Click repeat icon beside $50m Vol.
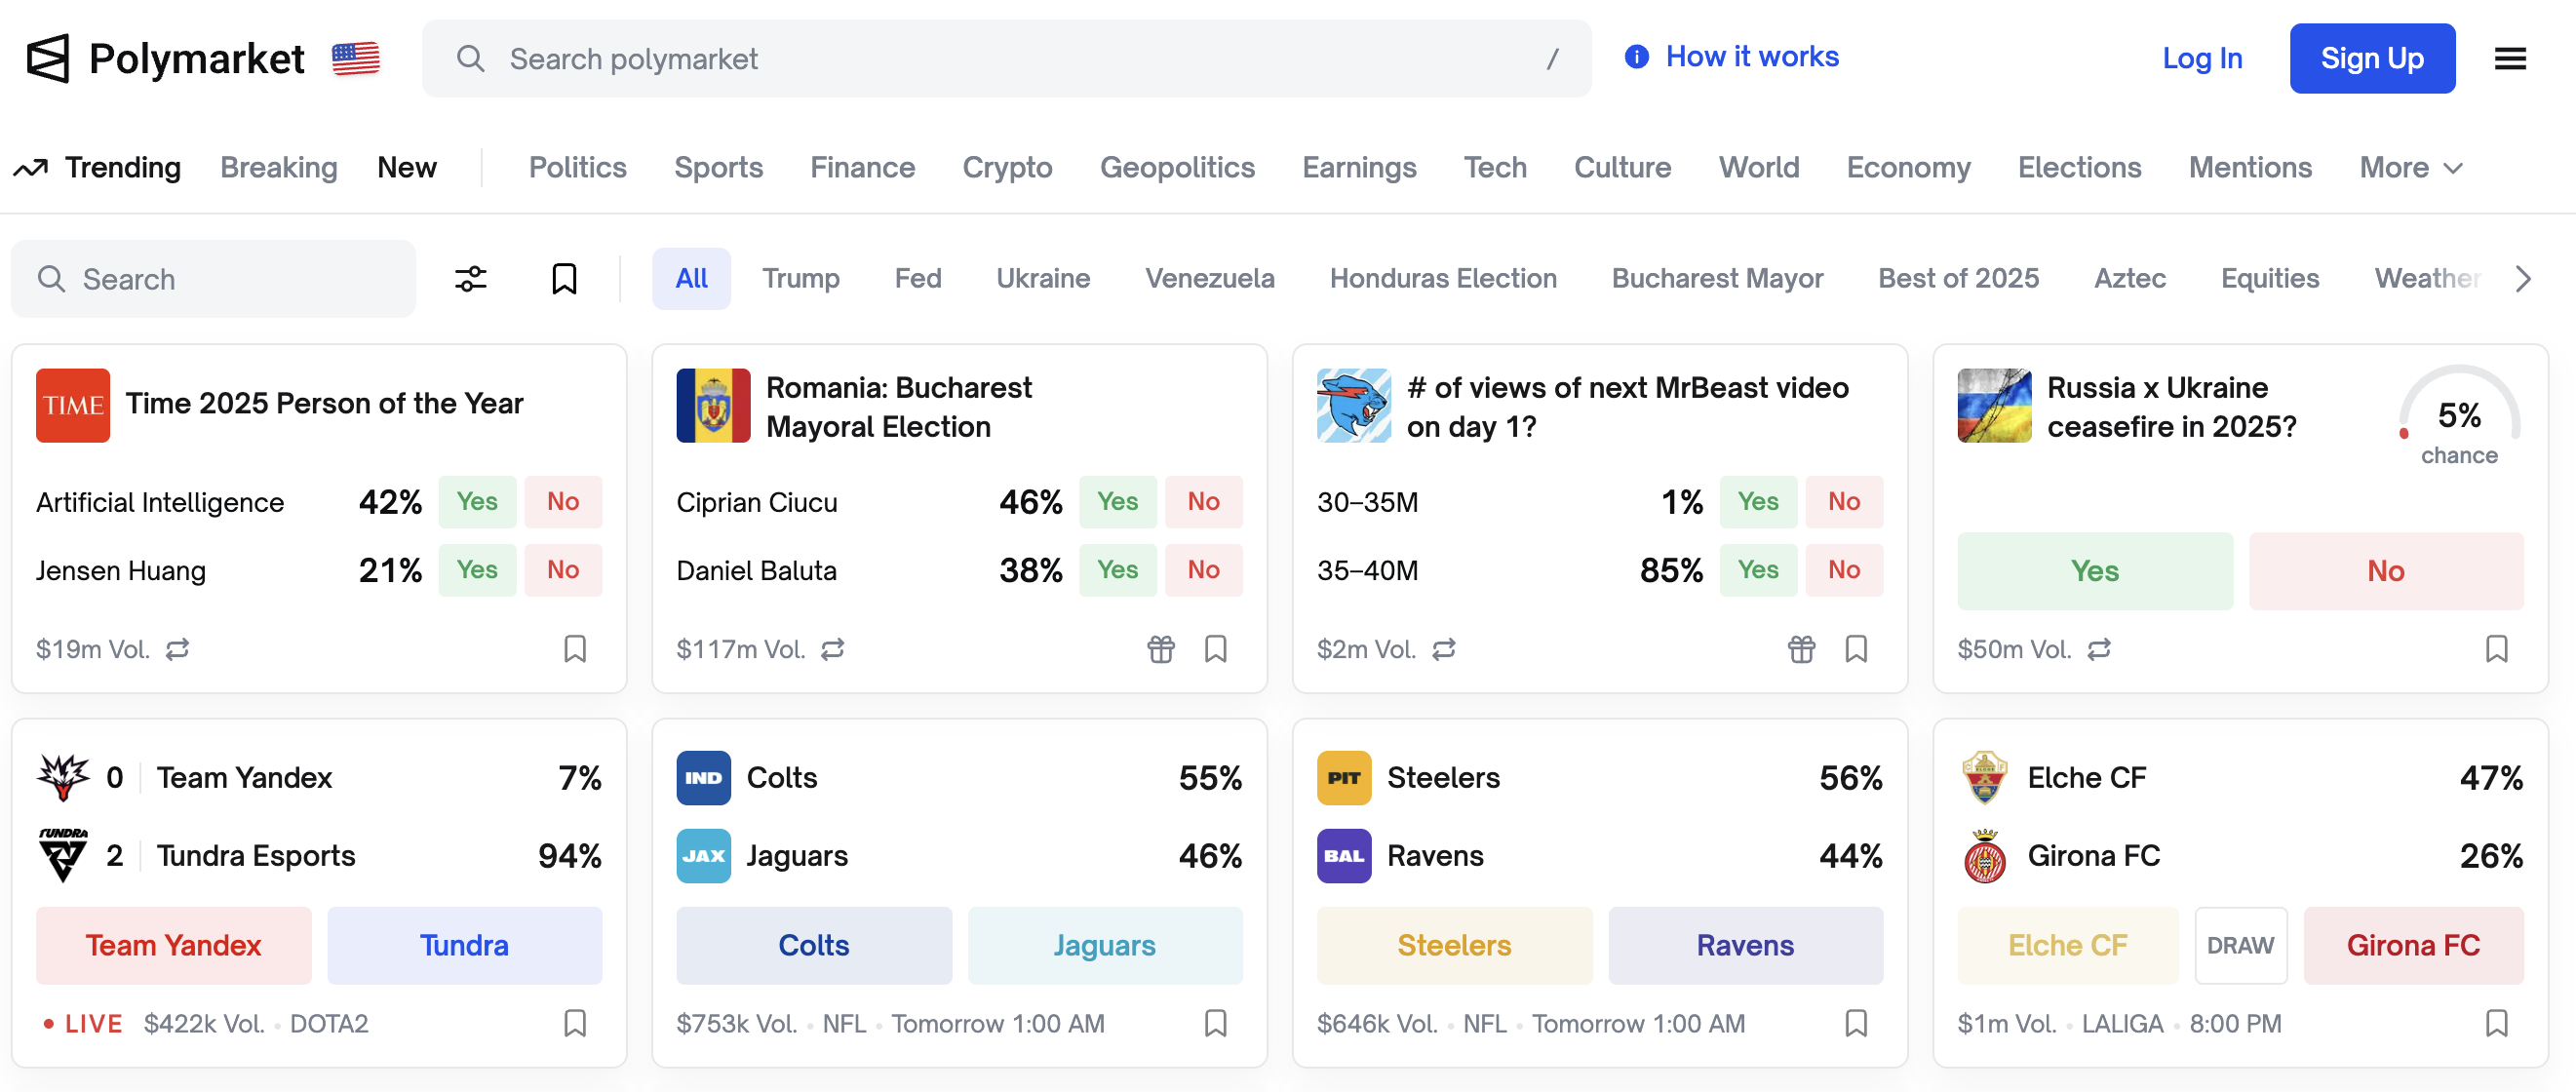 2099,650
